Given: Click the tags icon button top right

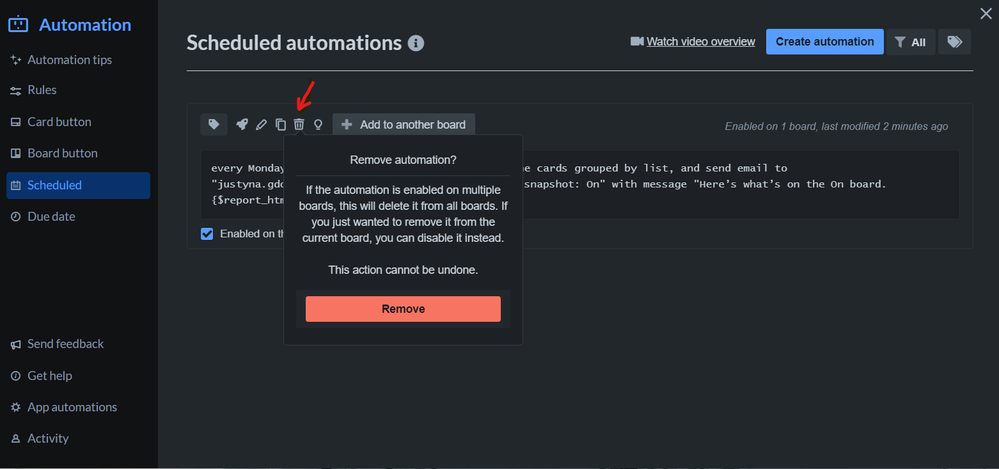Looking at the screenshot, I should pos(954,41).
